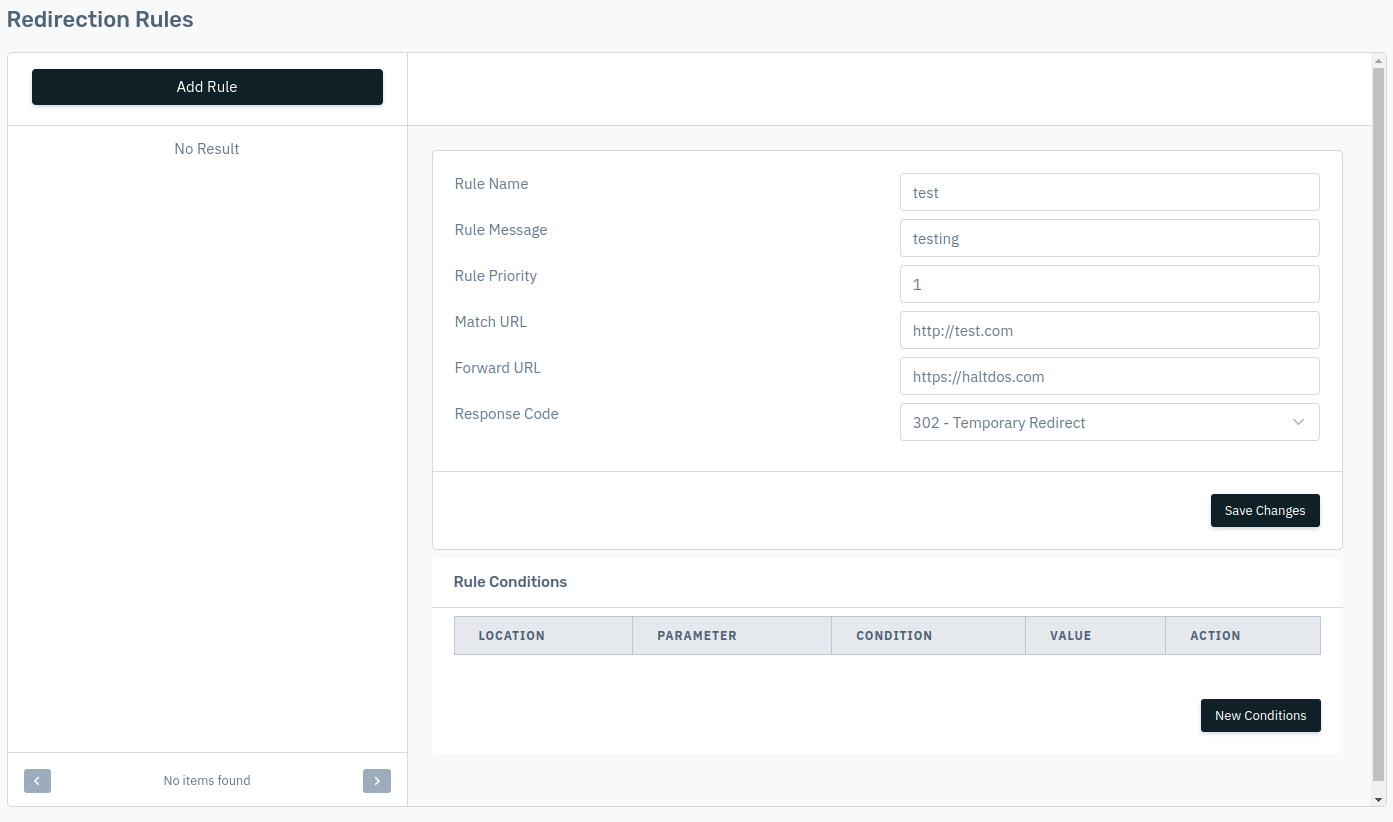Click the Redirection Rules page title

point(100,19)
